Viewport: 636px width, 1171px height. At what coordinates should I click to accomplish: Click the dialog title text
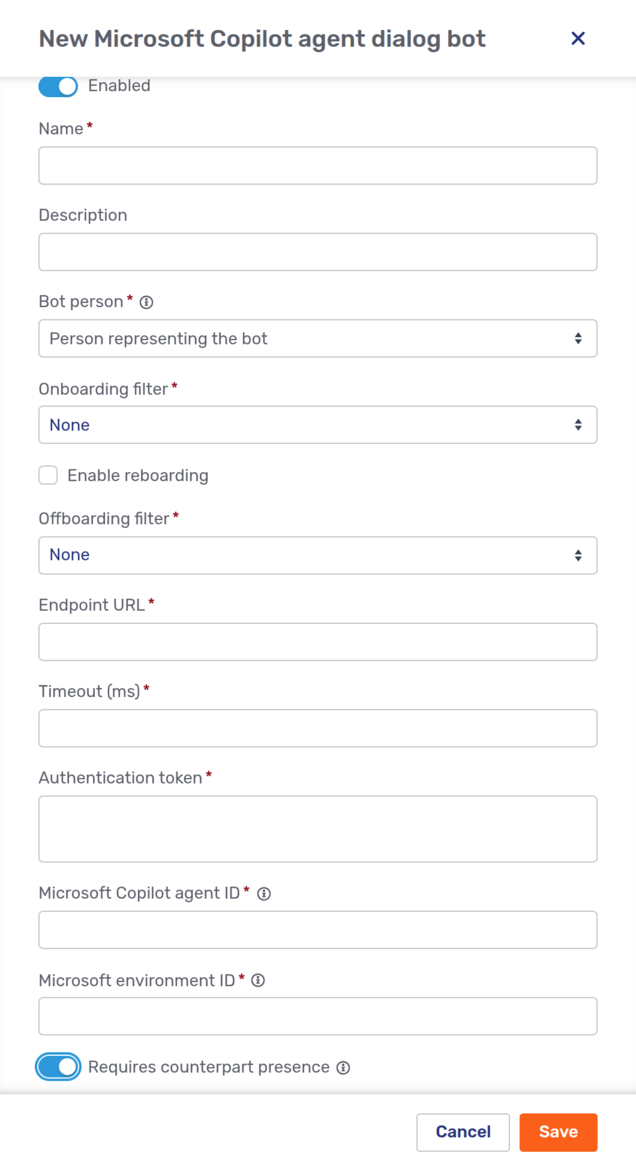tap(262, 38)
